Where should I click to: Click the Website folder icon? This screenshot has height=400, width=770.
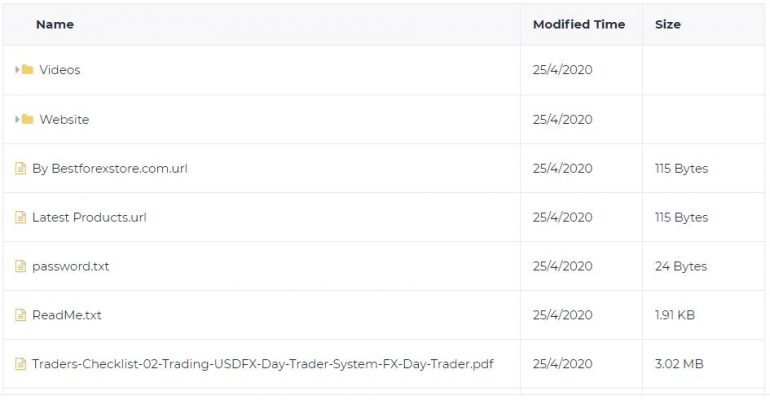(28, 119)
